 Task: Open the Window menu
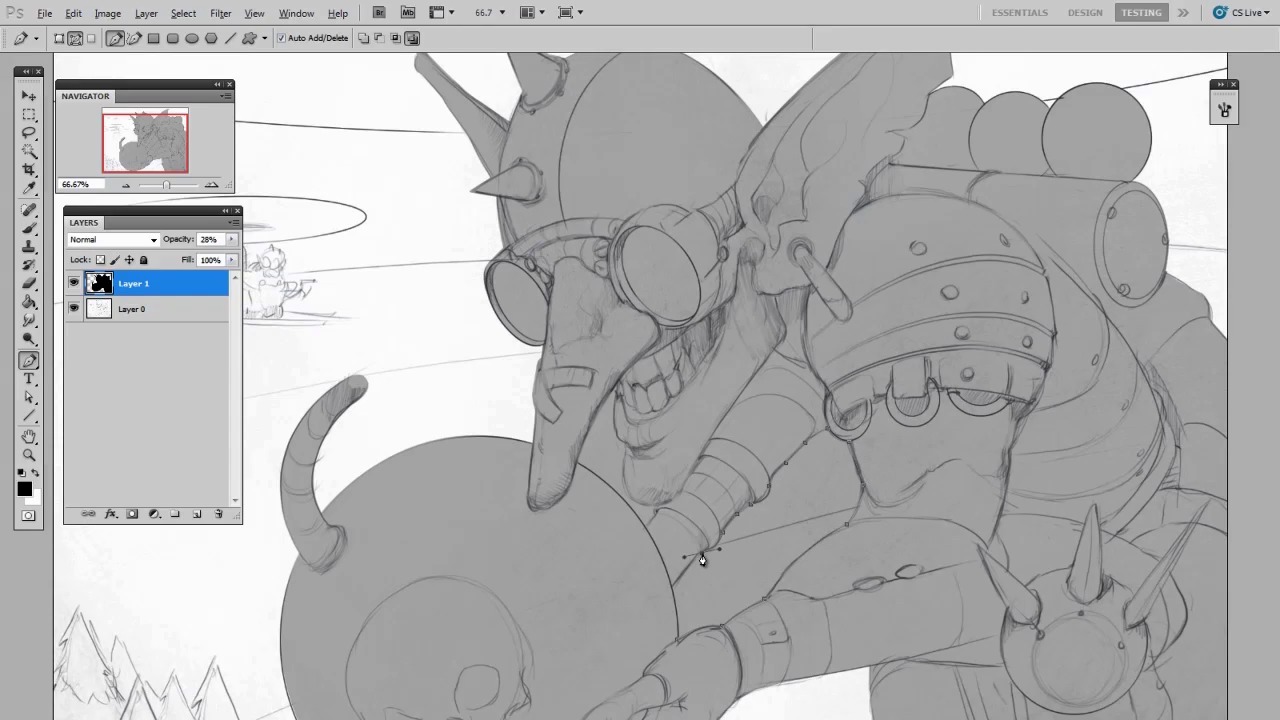[x=296, y=13]
